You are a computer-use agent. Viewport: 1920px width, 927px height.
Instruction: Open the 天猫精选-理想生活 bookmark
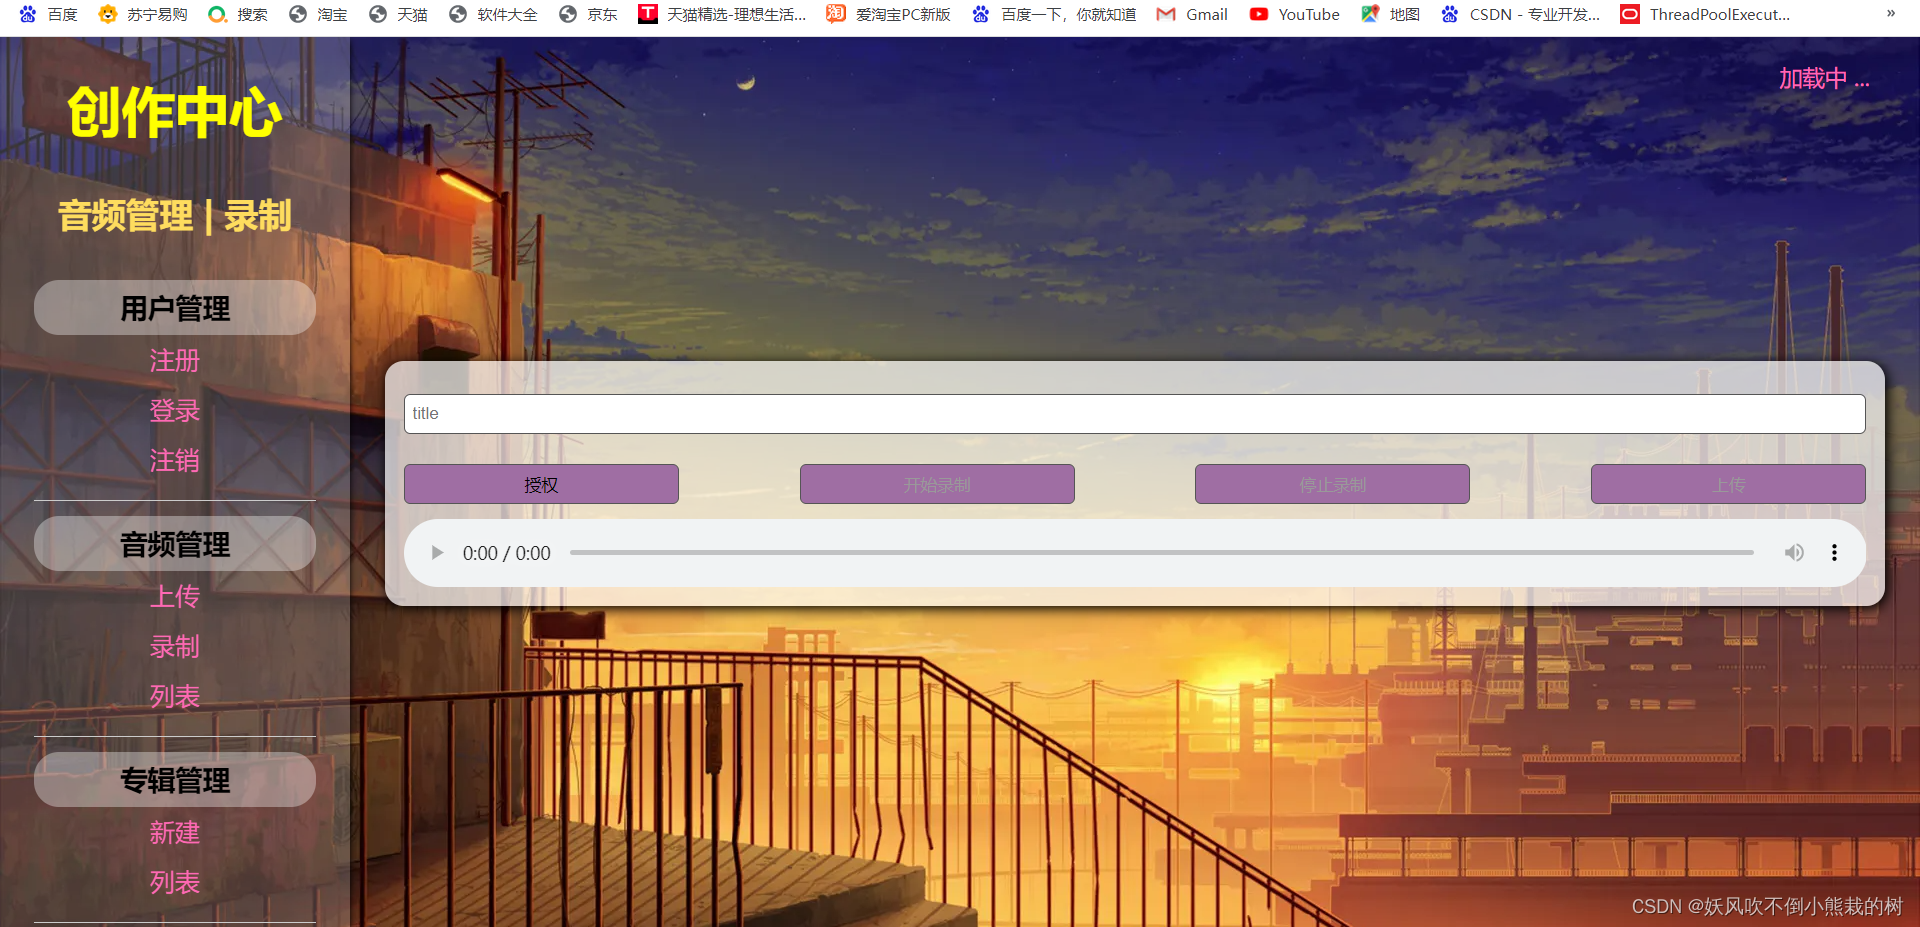722,14
